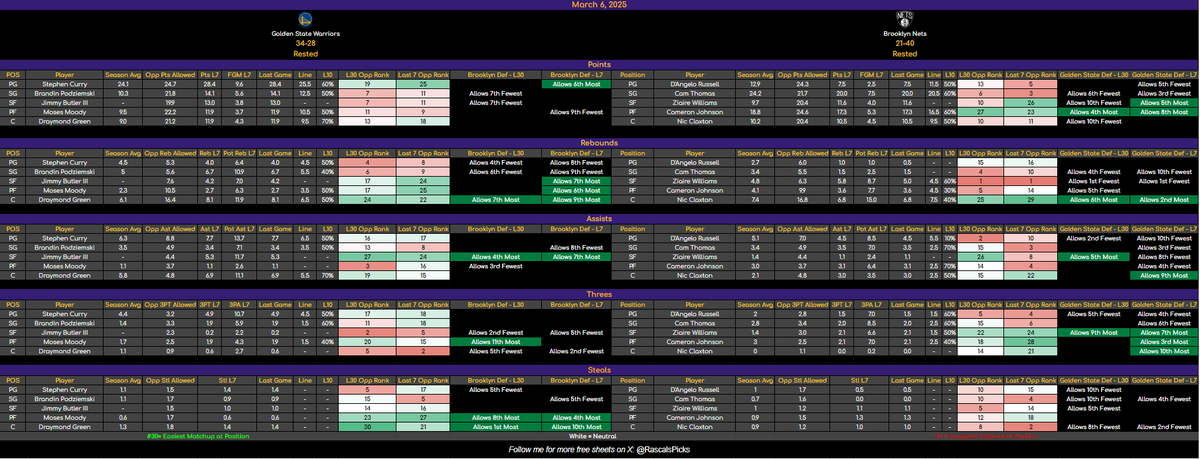
Task: Click Cameron Johnson's Points L30 Opp Rank cell
Action: [x=982, y=113]
